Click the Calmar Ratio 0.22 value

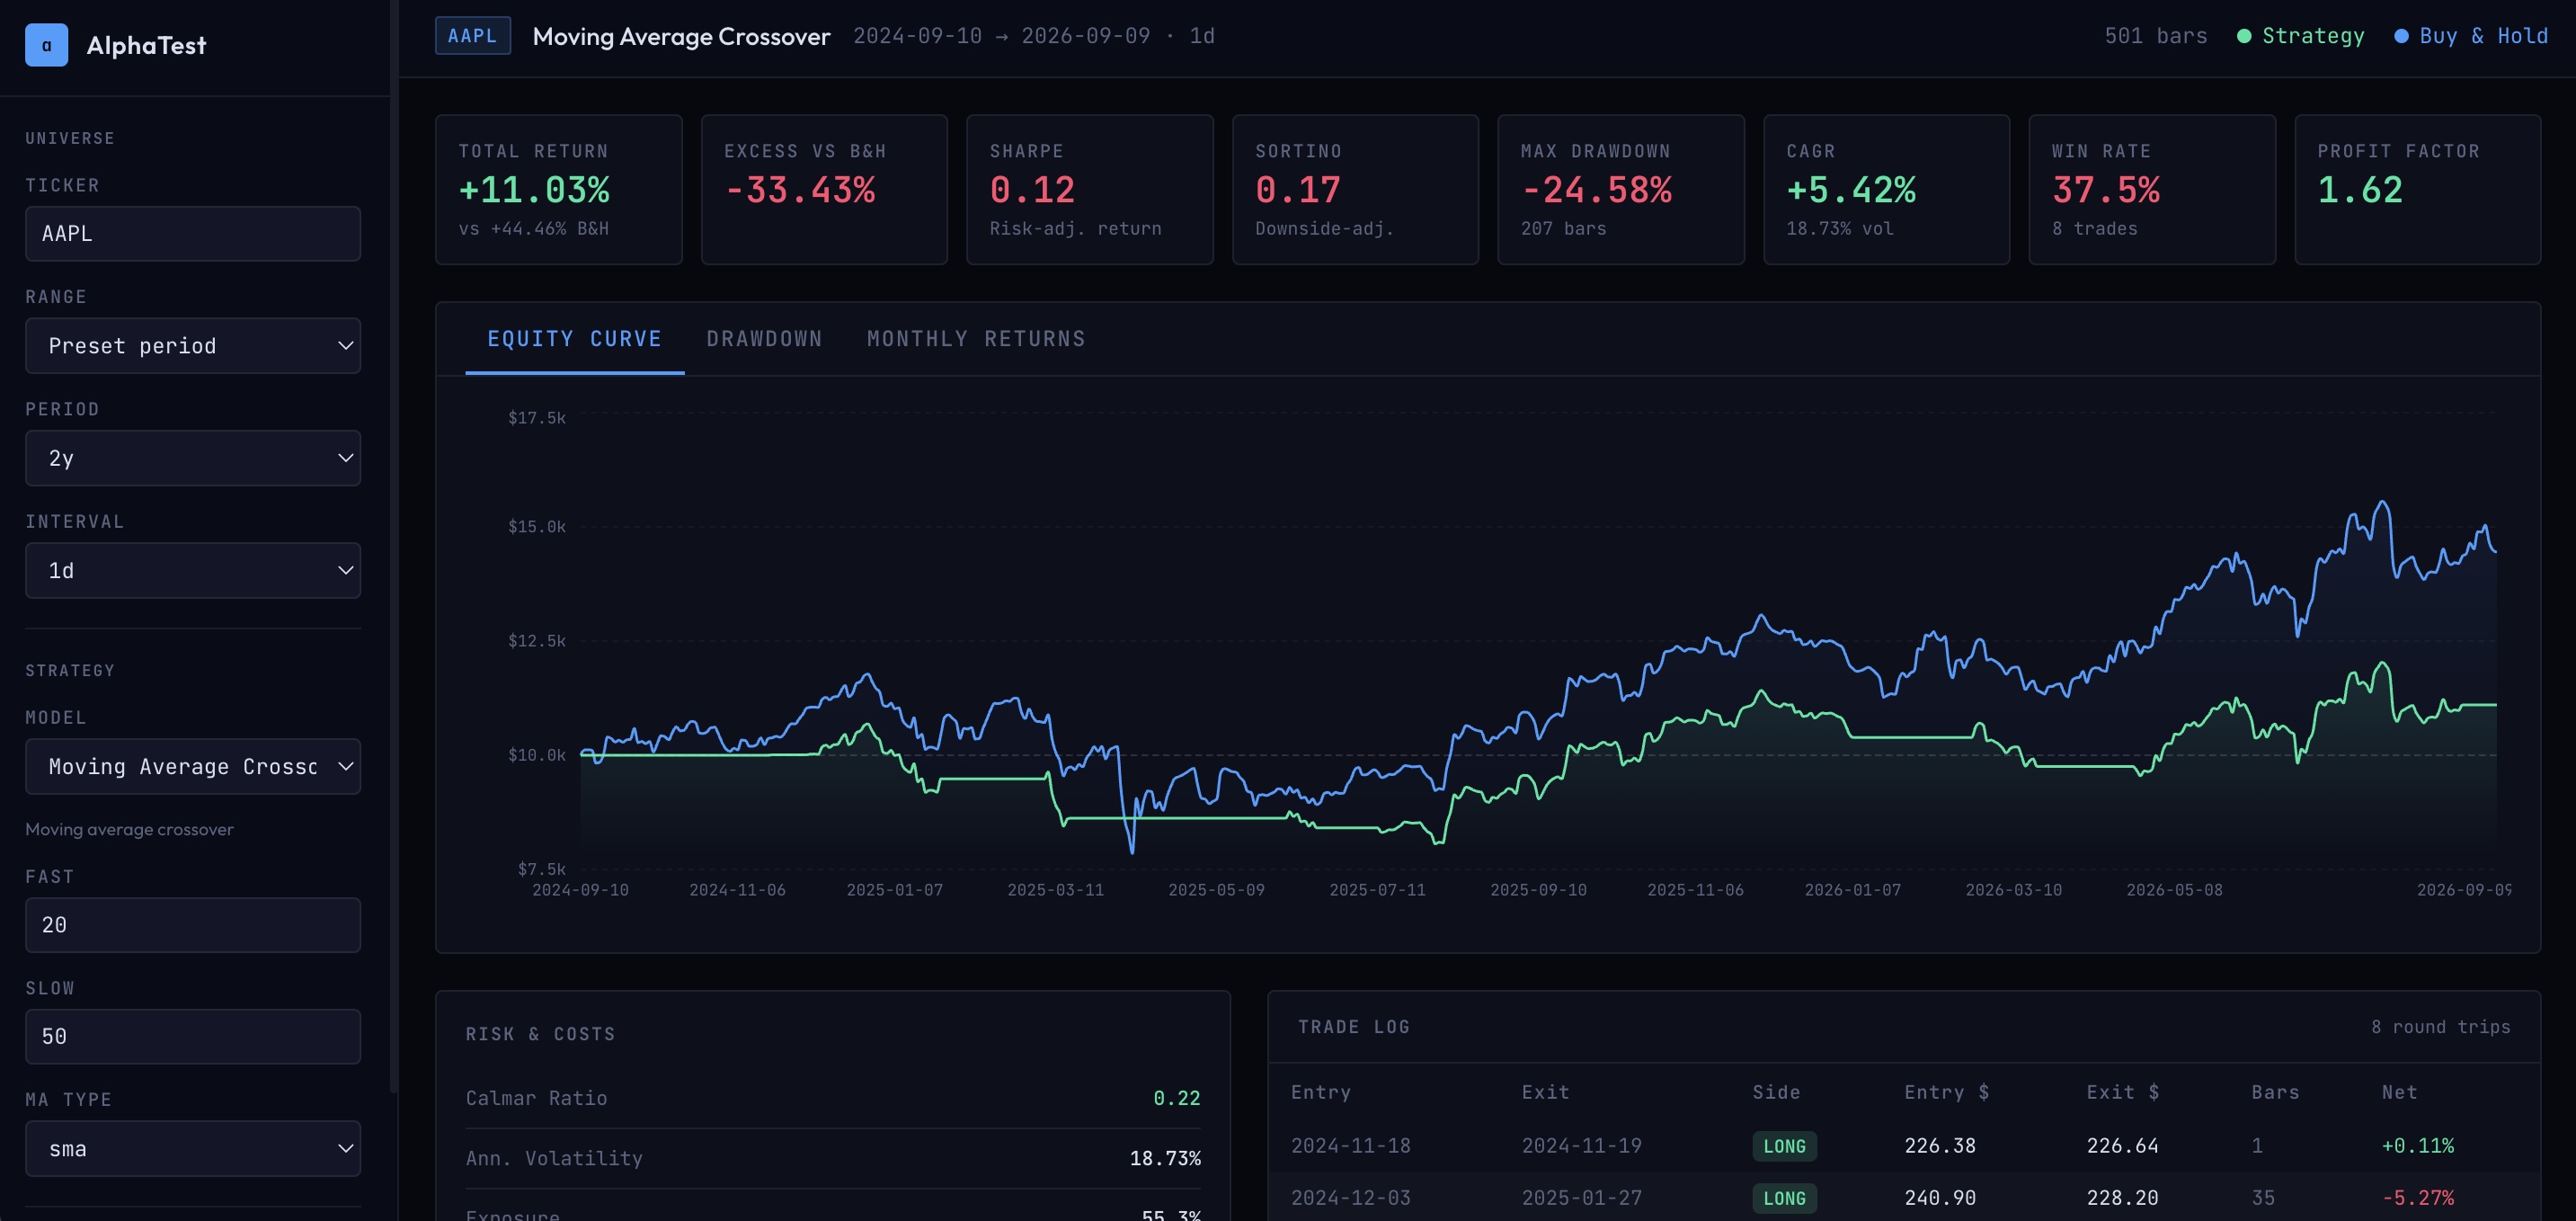tap(1177, 1099)
